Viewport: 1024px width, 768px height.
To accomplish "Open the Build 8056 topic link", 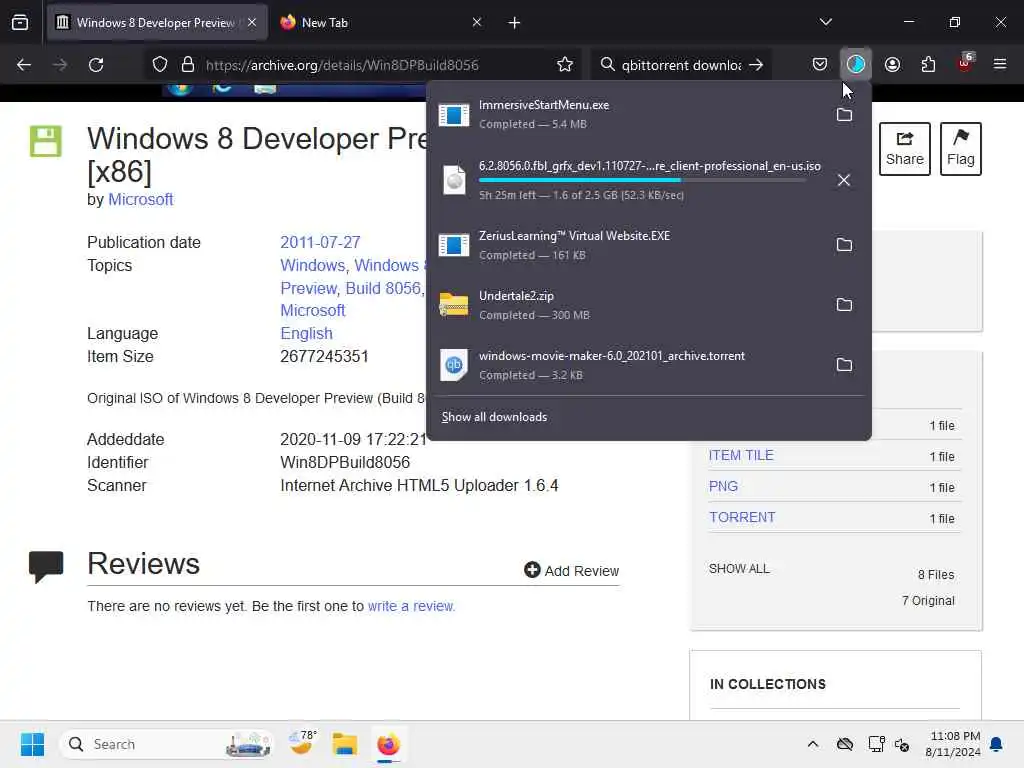I will click(384, 288).
